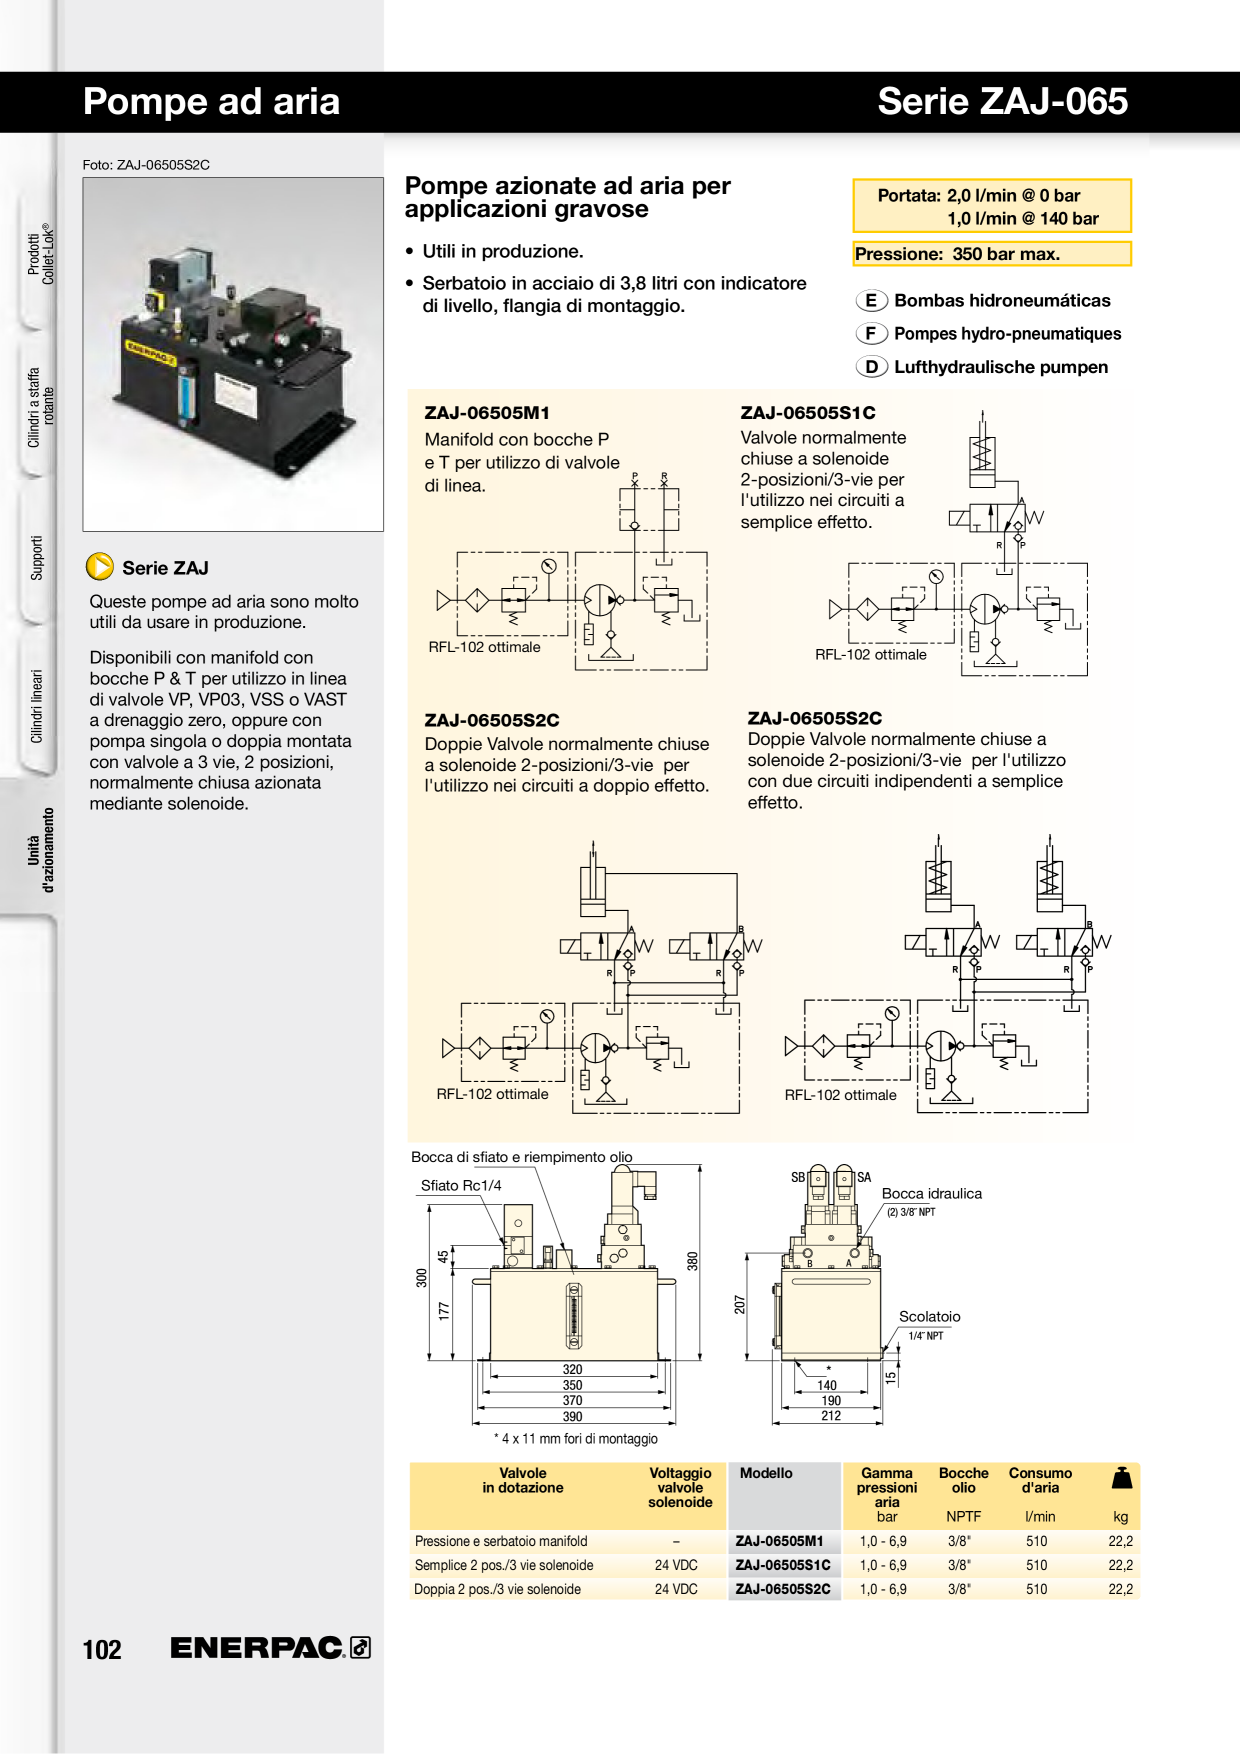Click 24 VDC in the ZAJ-06505S1C row
The height and width of the screenshot is (1754, 1240).
(x=676, y=1565)
